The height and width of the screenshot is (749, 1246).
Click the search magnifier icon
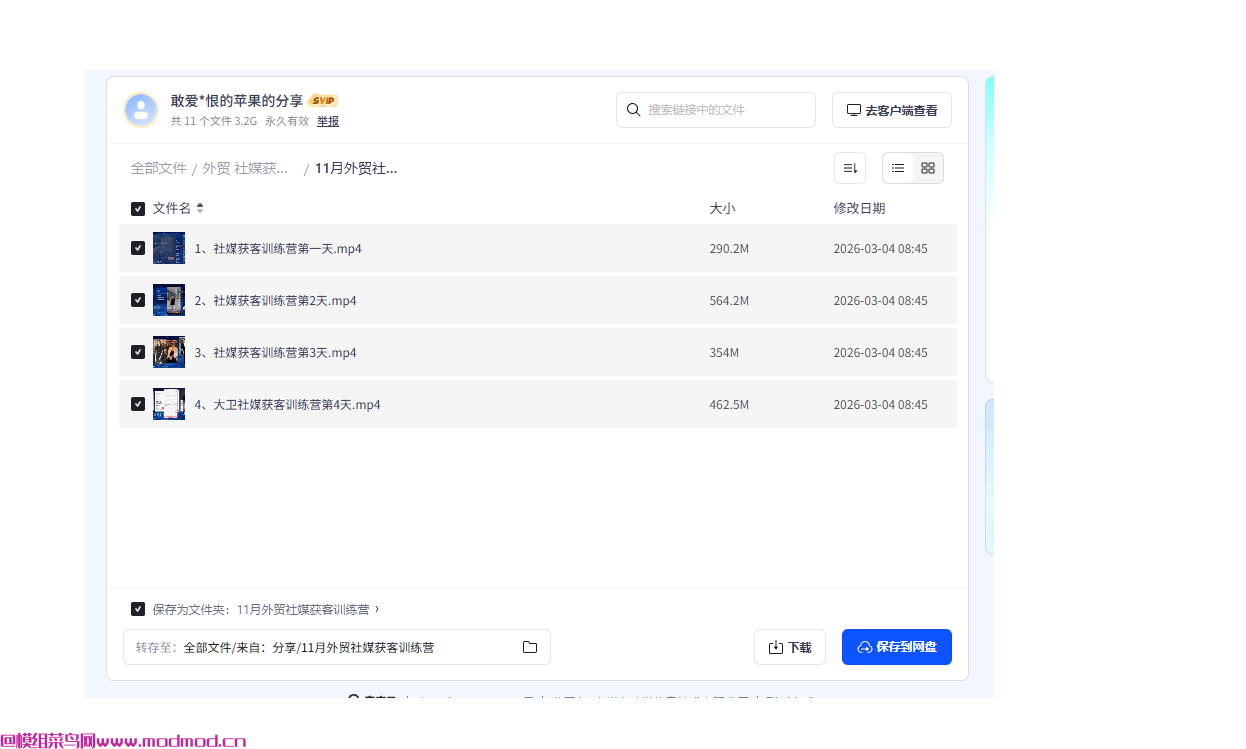pos(633,110)
